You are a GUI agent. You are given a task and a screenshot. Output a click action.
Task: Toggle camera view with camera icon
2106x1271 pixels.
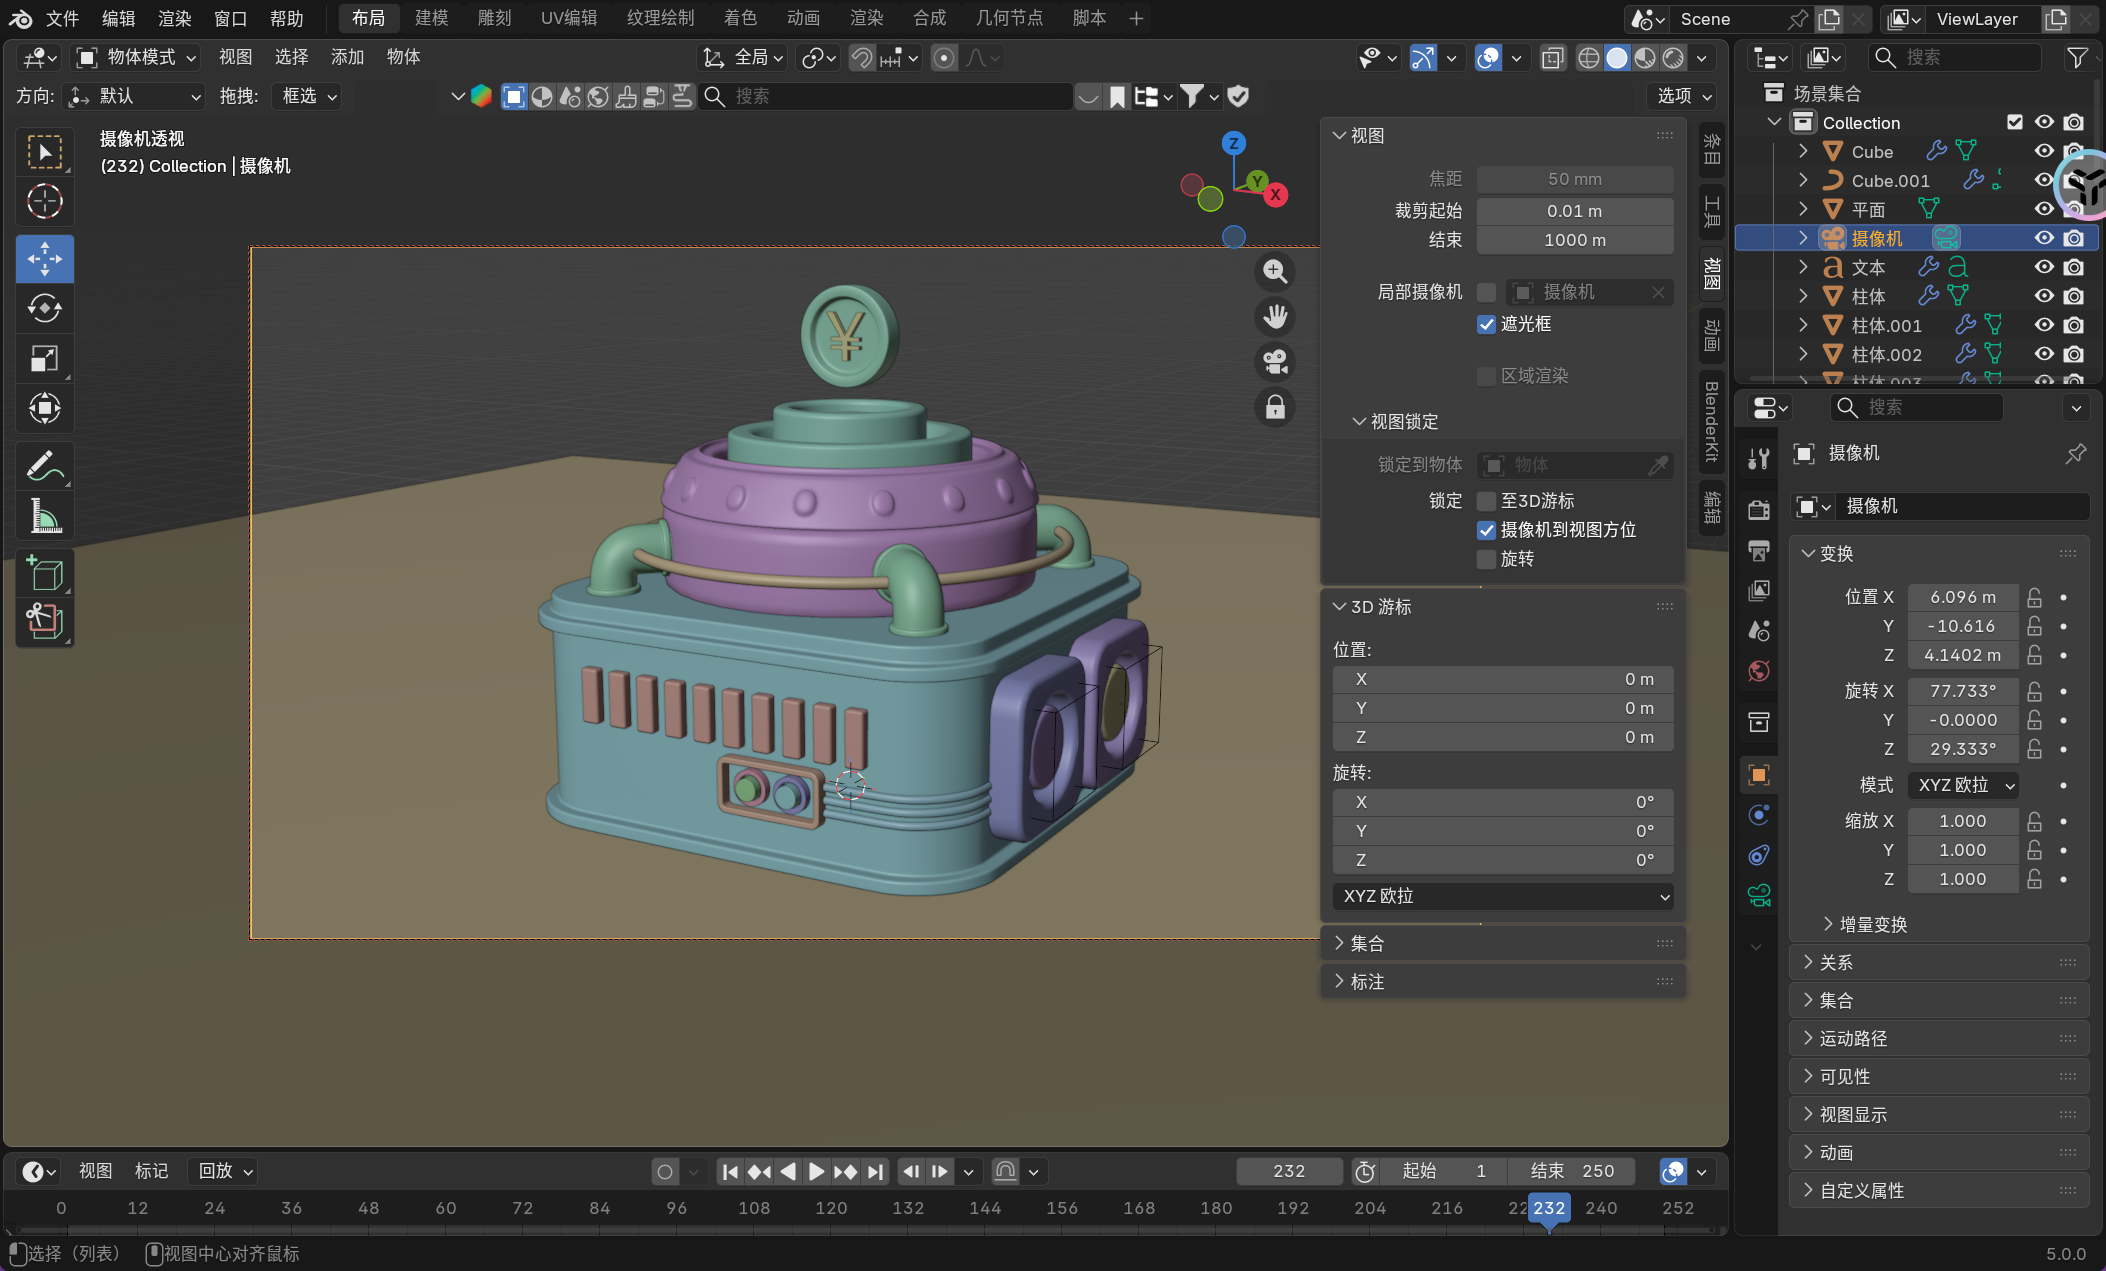[1275, 362]
